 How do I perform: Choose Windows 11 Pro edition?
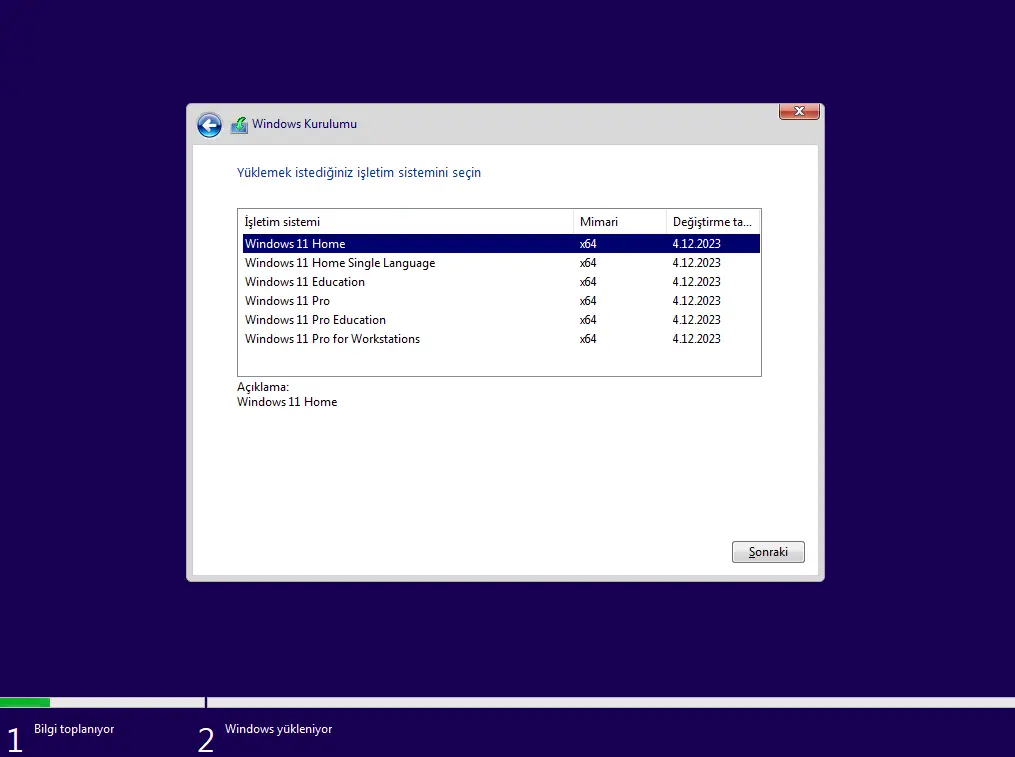point(501,300)
